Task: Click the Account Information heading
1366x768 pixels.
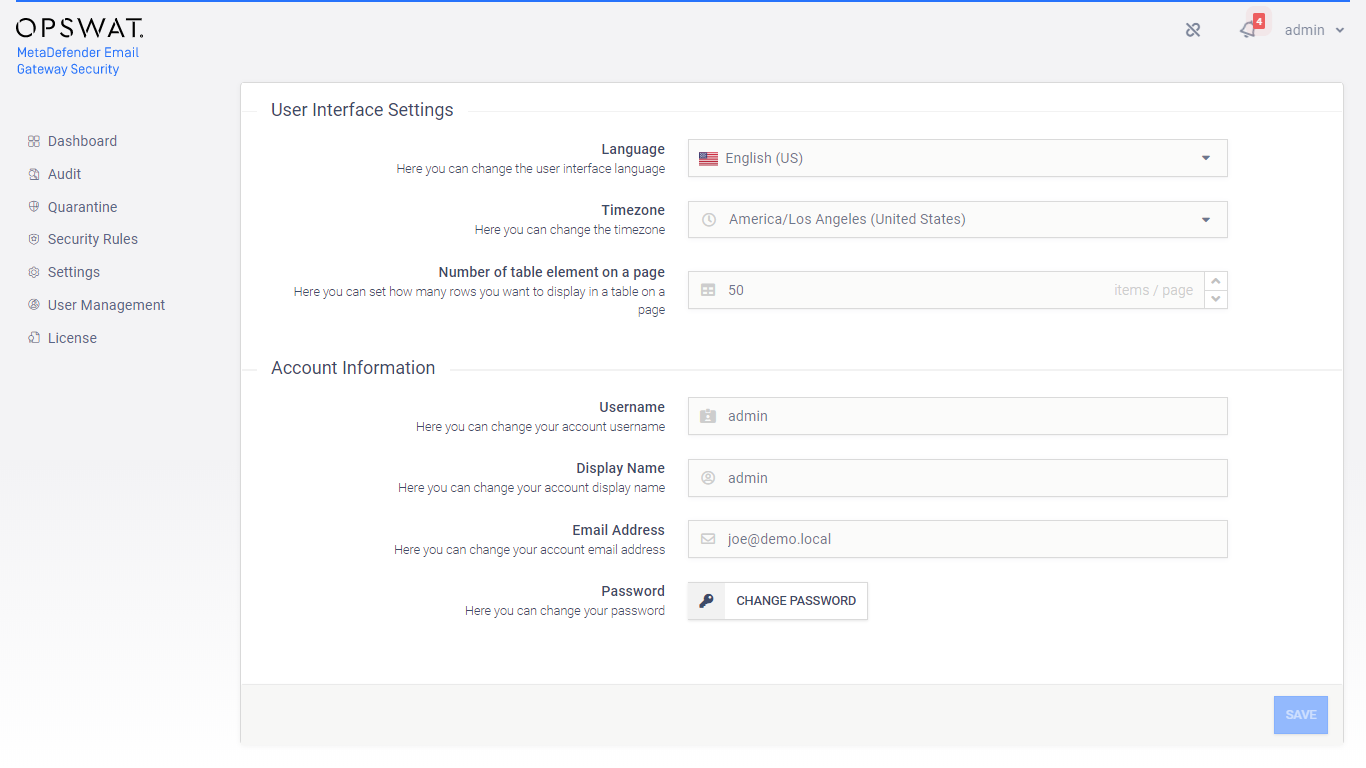Action: (x=353, y=368)
